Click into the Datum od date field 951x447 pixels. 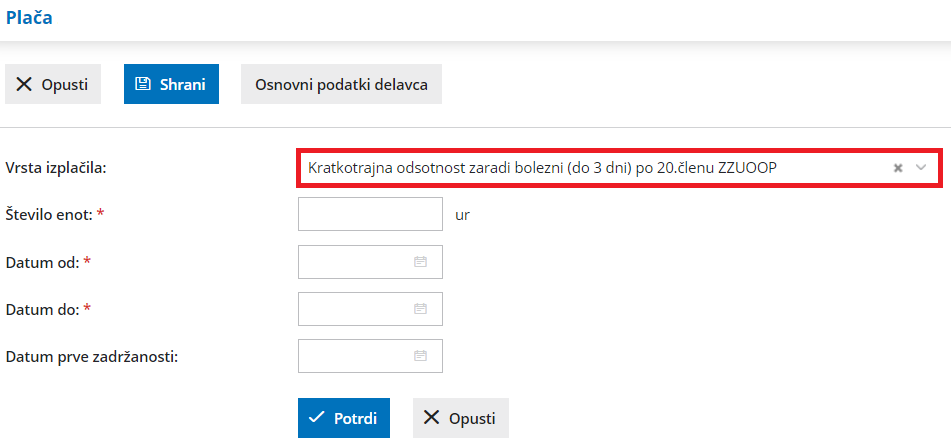point(355,262)
